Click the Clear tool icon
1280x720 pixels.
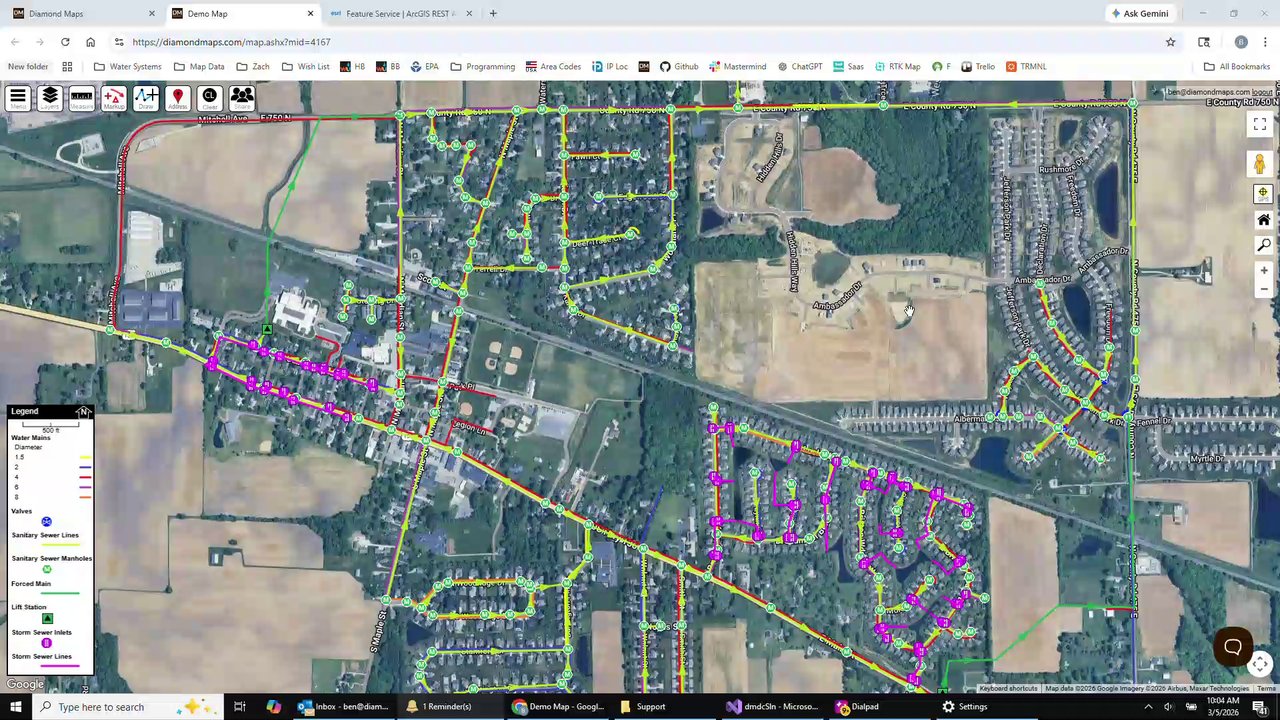coord(209,98)
